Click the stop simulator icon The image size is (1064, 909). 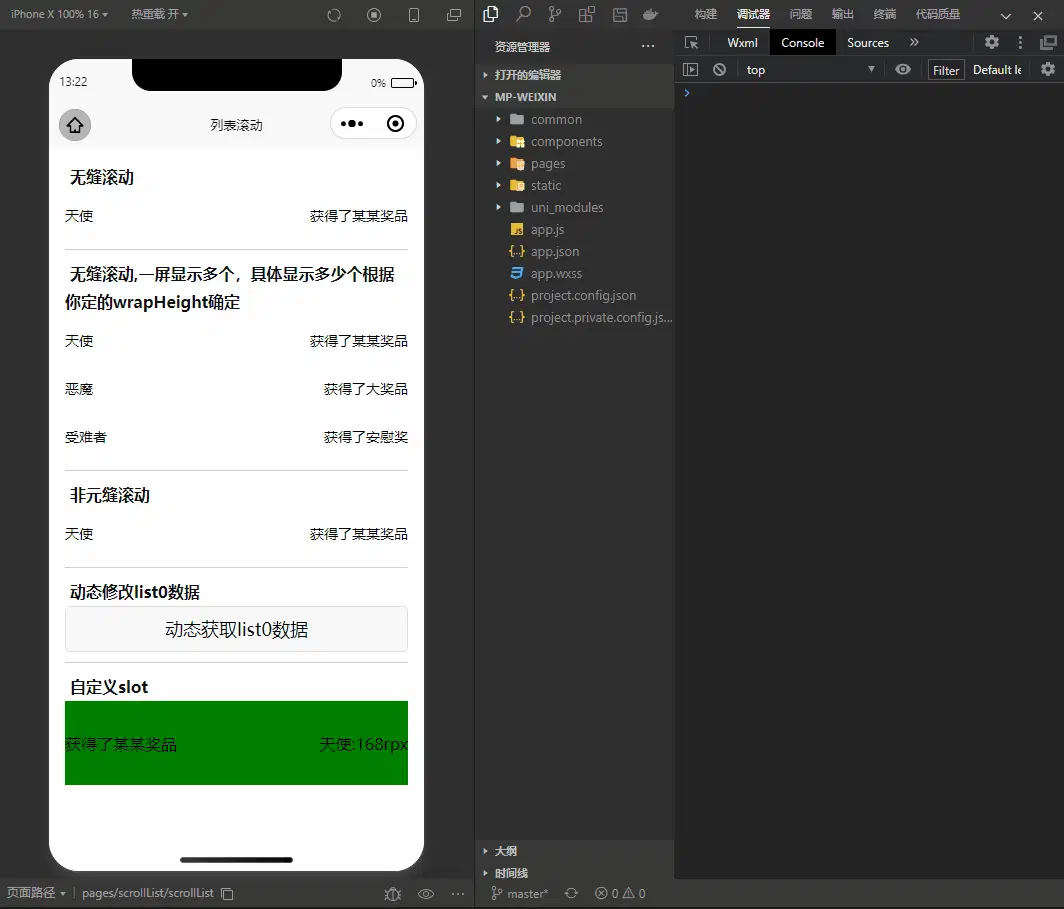click(374, 15)
